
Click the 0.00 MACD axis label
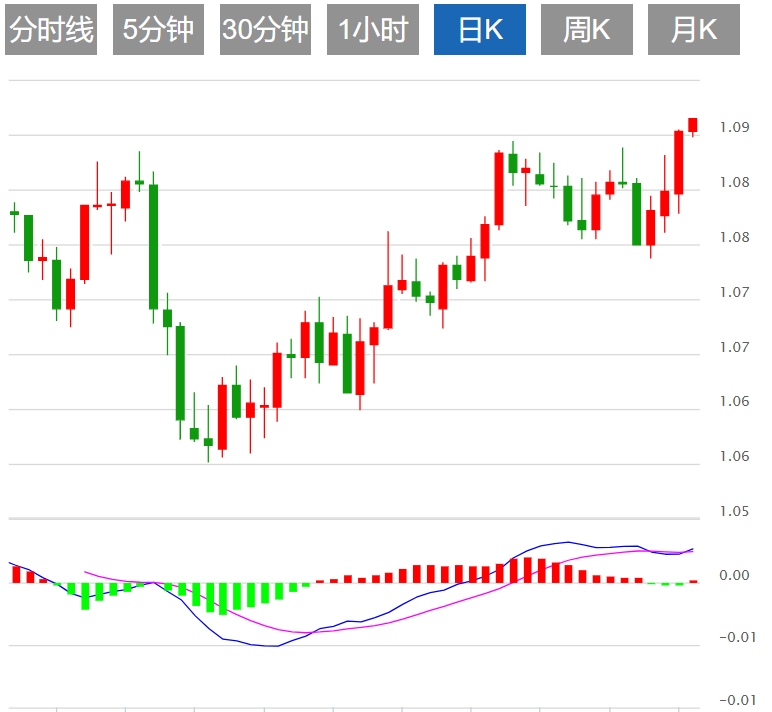(735, 575)
